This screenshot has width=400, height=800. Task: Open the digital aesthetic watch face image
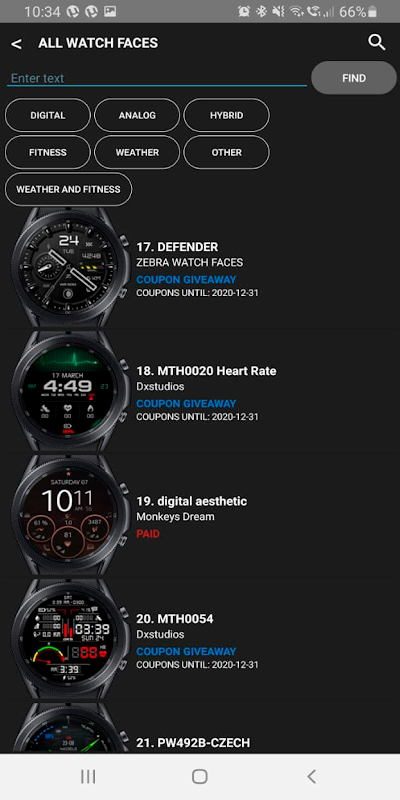coord(70,515)
